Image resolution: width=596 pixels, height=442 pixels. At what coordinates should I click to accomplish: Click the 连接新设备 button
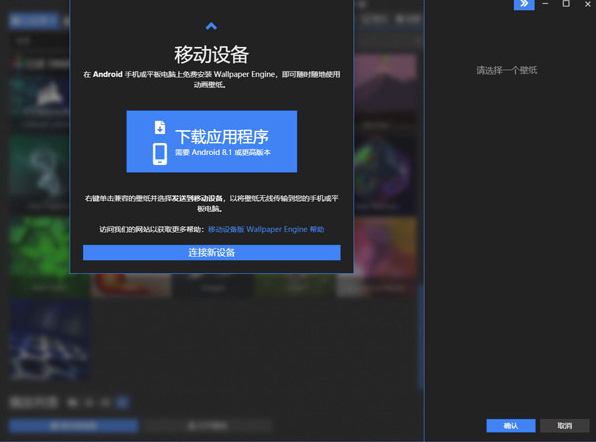click(x=212, y=253)
